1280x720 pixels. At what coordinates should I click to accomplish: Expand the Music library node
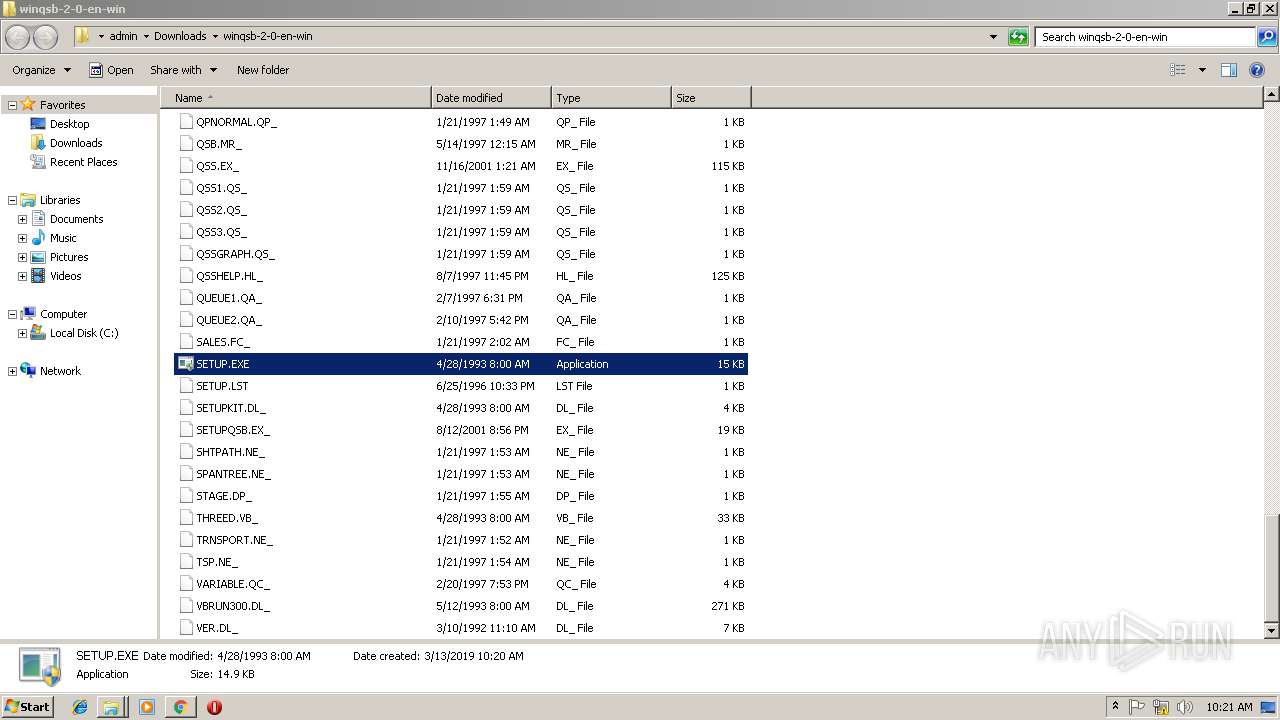point(22,238)
